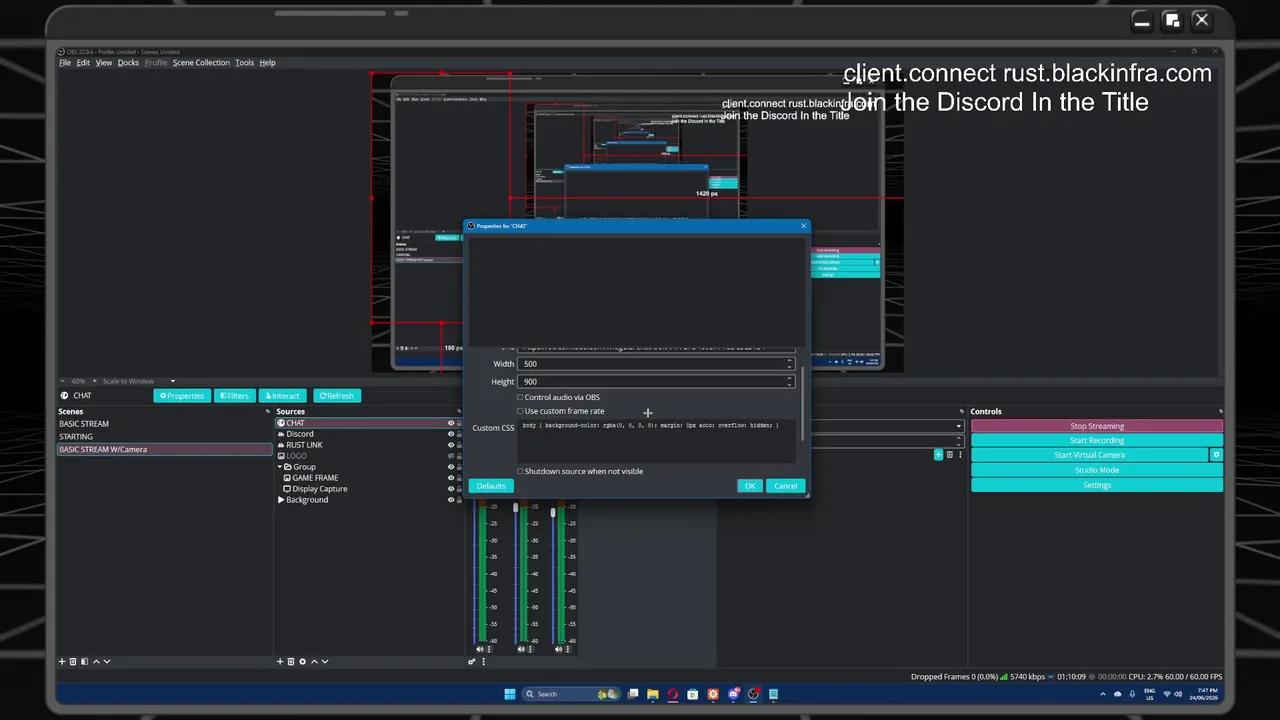Remove the scene transition with trash icon
This screenshot has height=720, width=1280.
949,455
